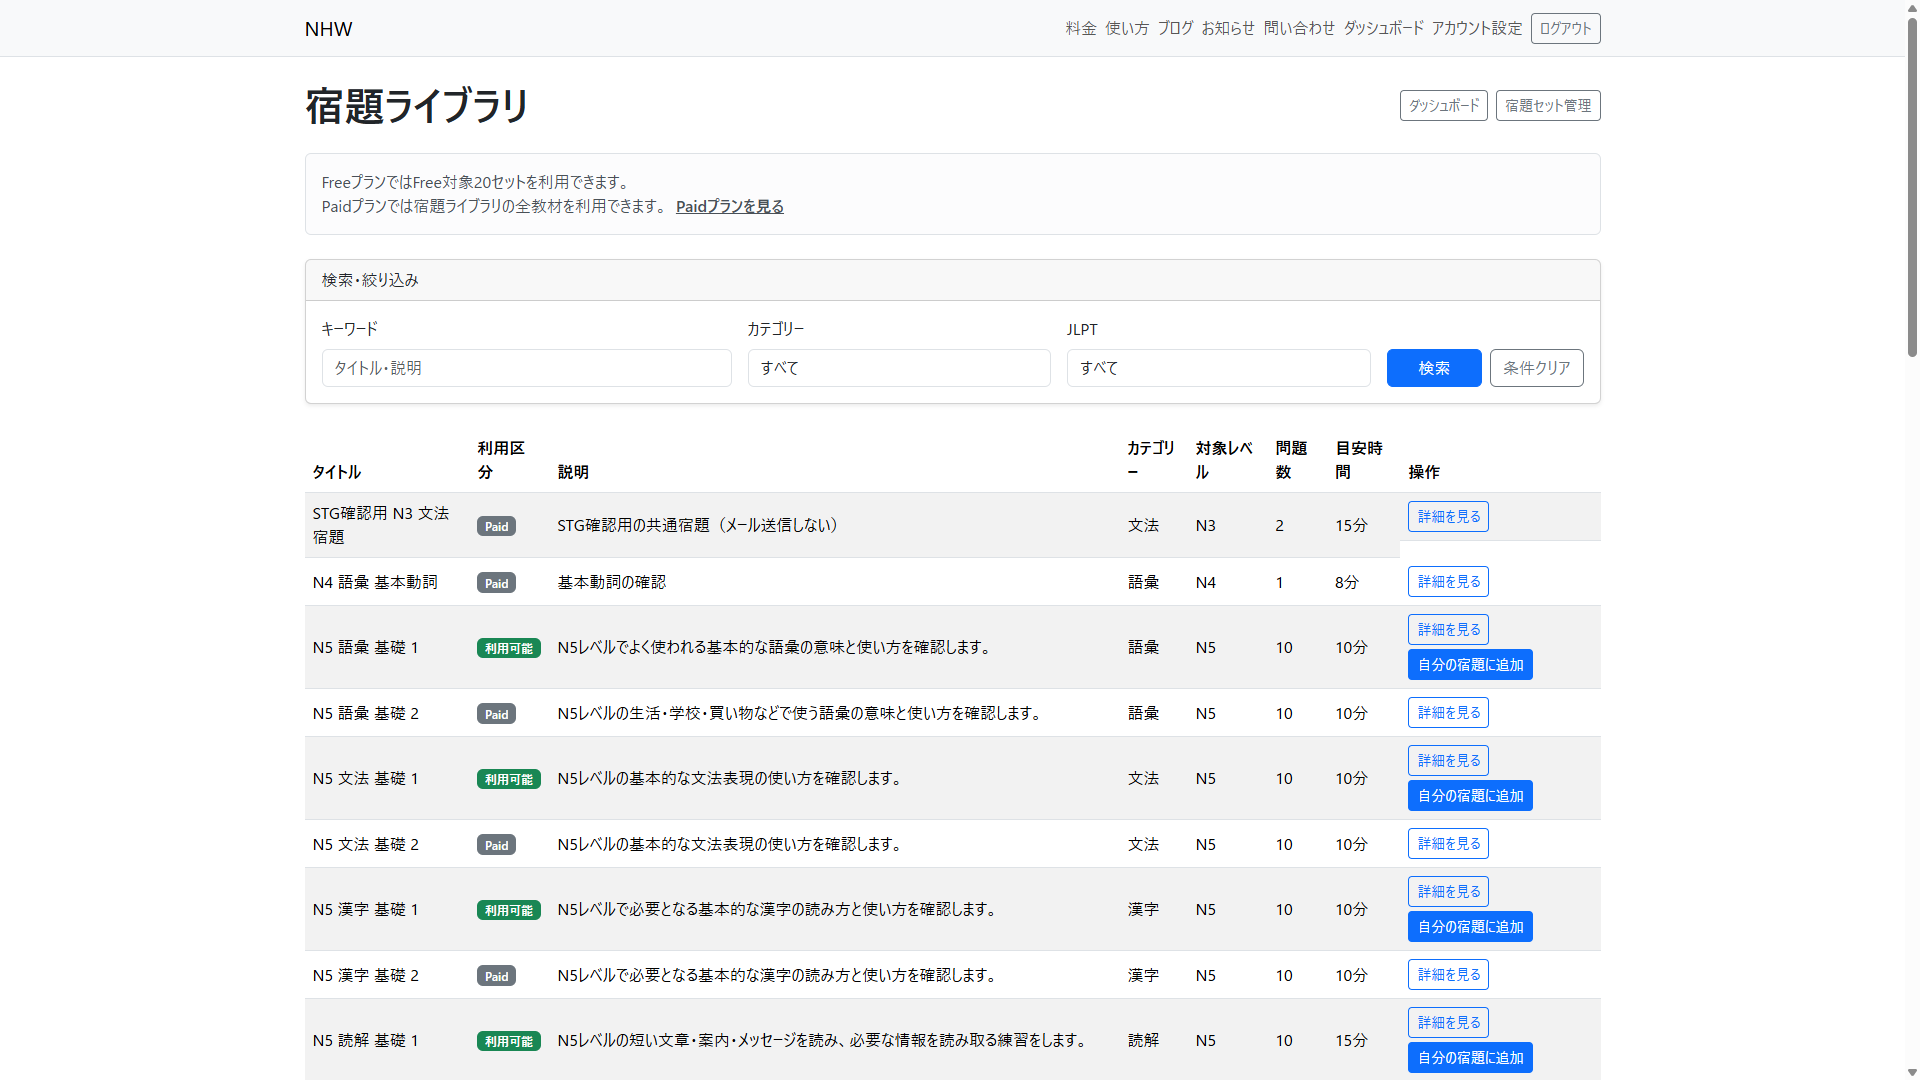Image resolution: width=1920 pixels, height=1080 pixels.
Task: Open アカウント設定 in the navbar
Action: tap(1477, 28)
